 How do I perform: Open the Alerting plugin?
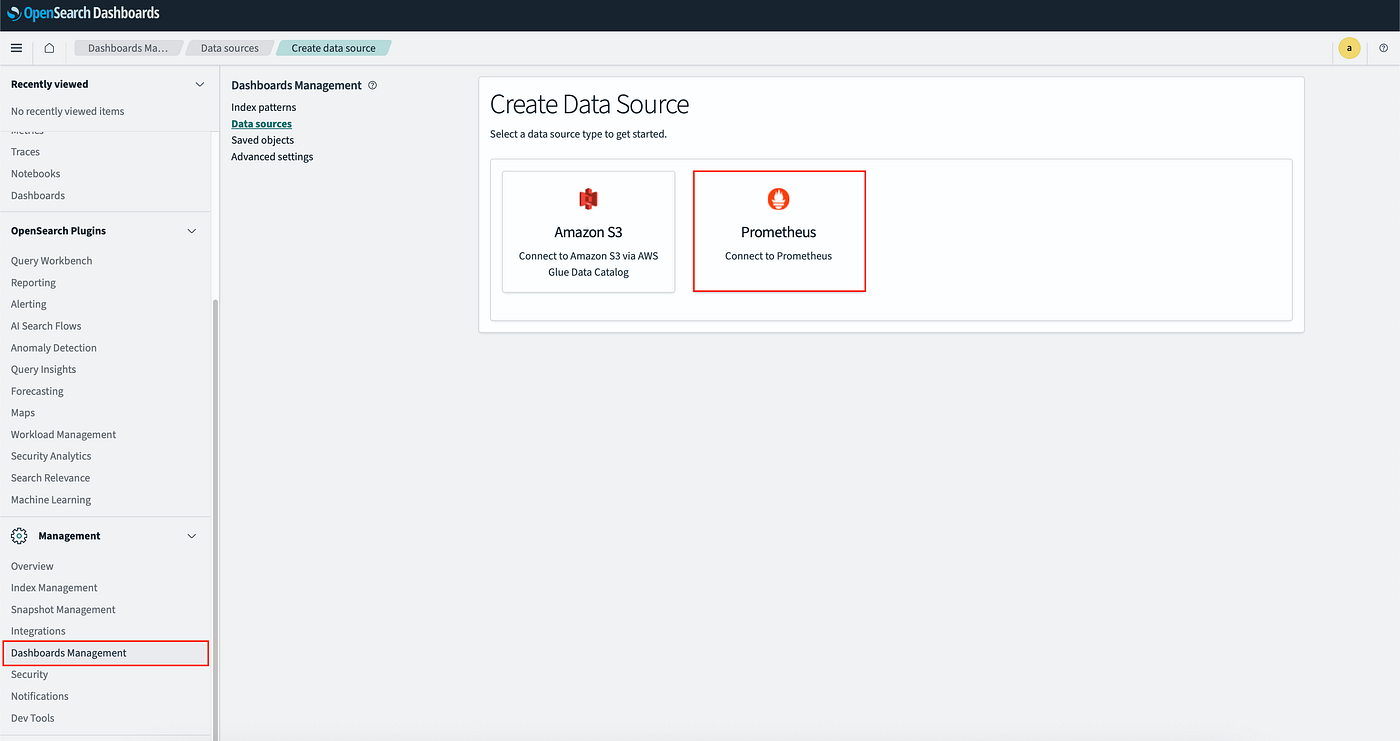pyautogui.click(x=29, y=304)
